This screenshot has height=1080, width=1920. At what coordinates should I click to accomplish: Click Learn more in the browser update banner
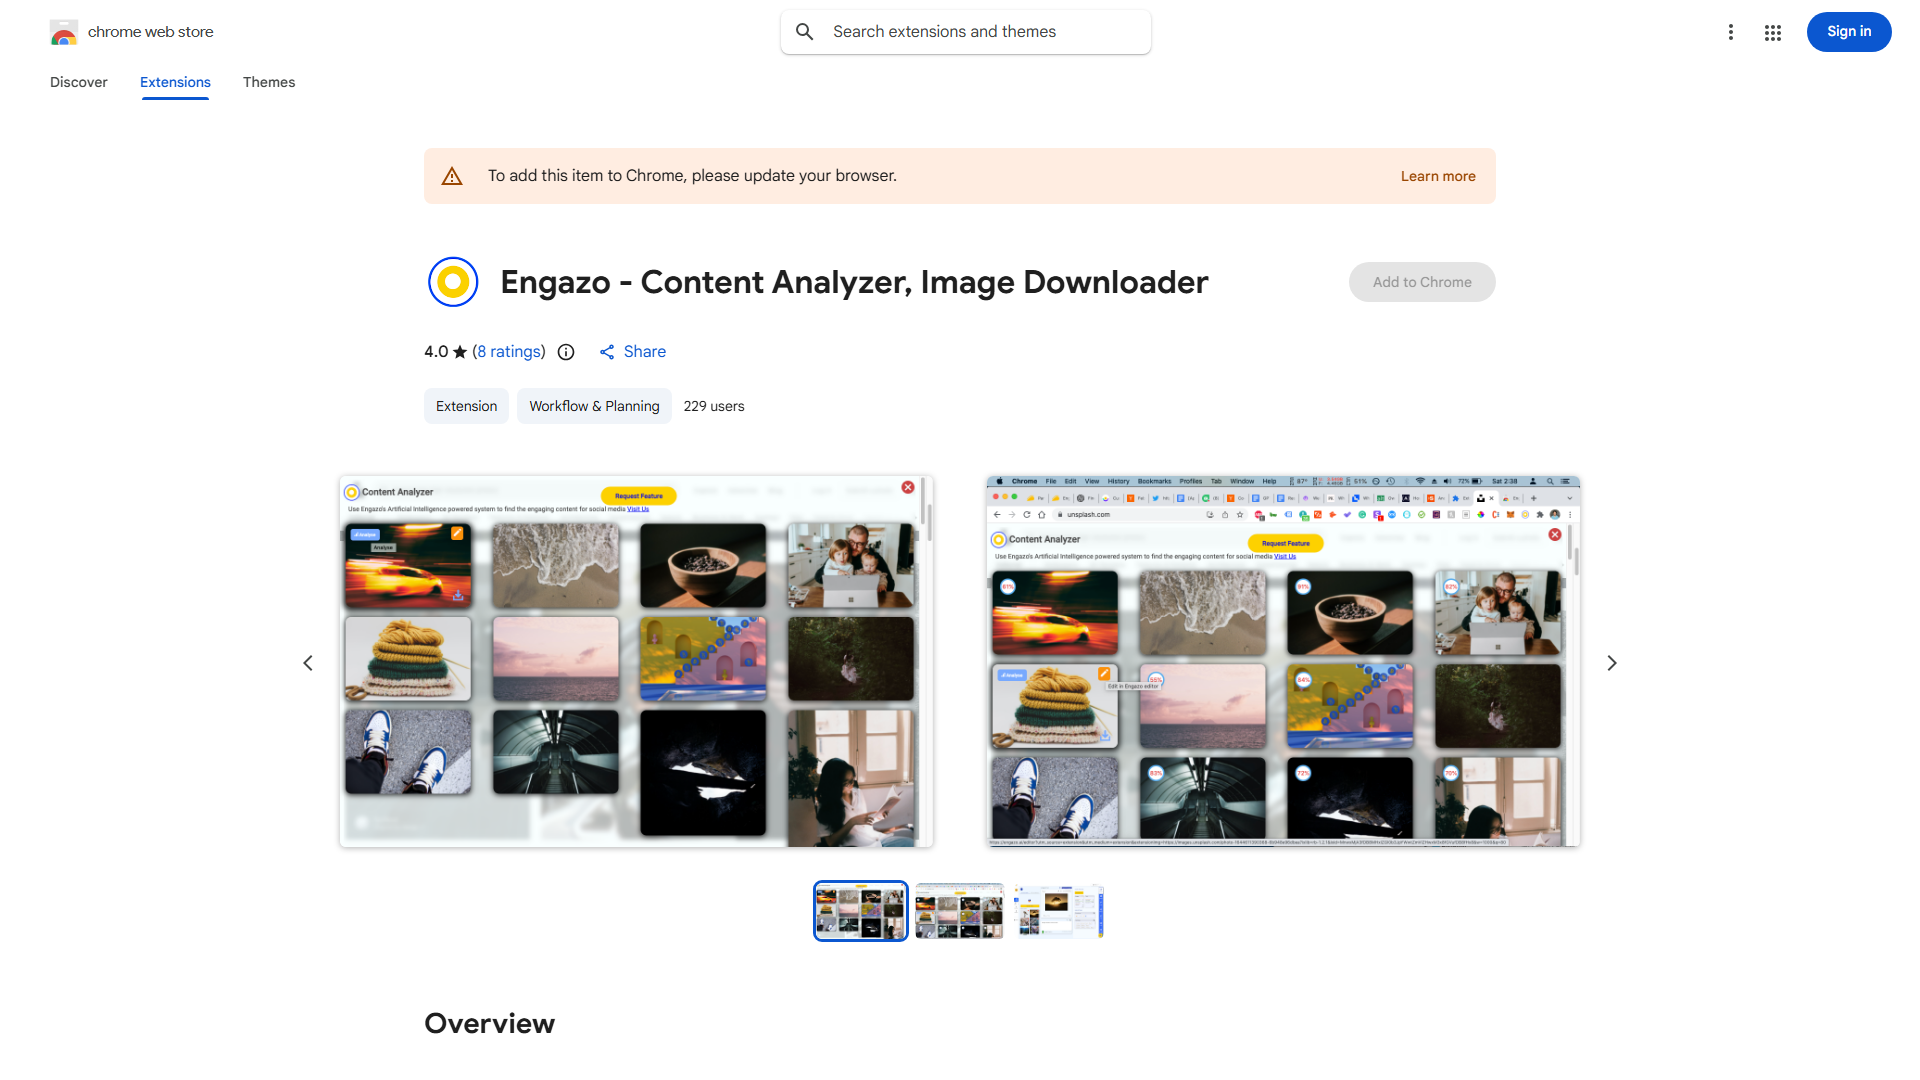[1437, 175]
